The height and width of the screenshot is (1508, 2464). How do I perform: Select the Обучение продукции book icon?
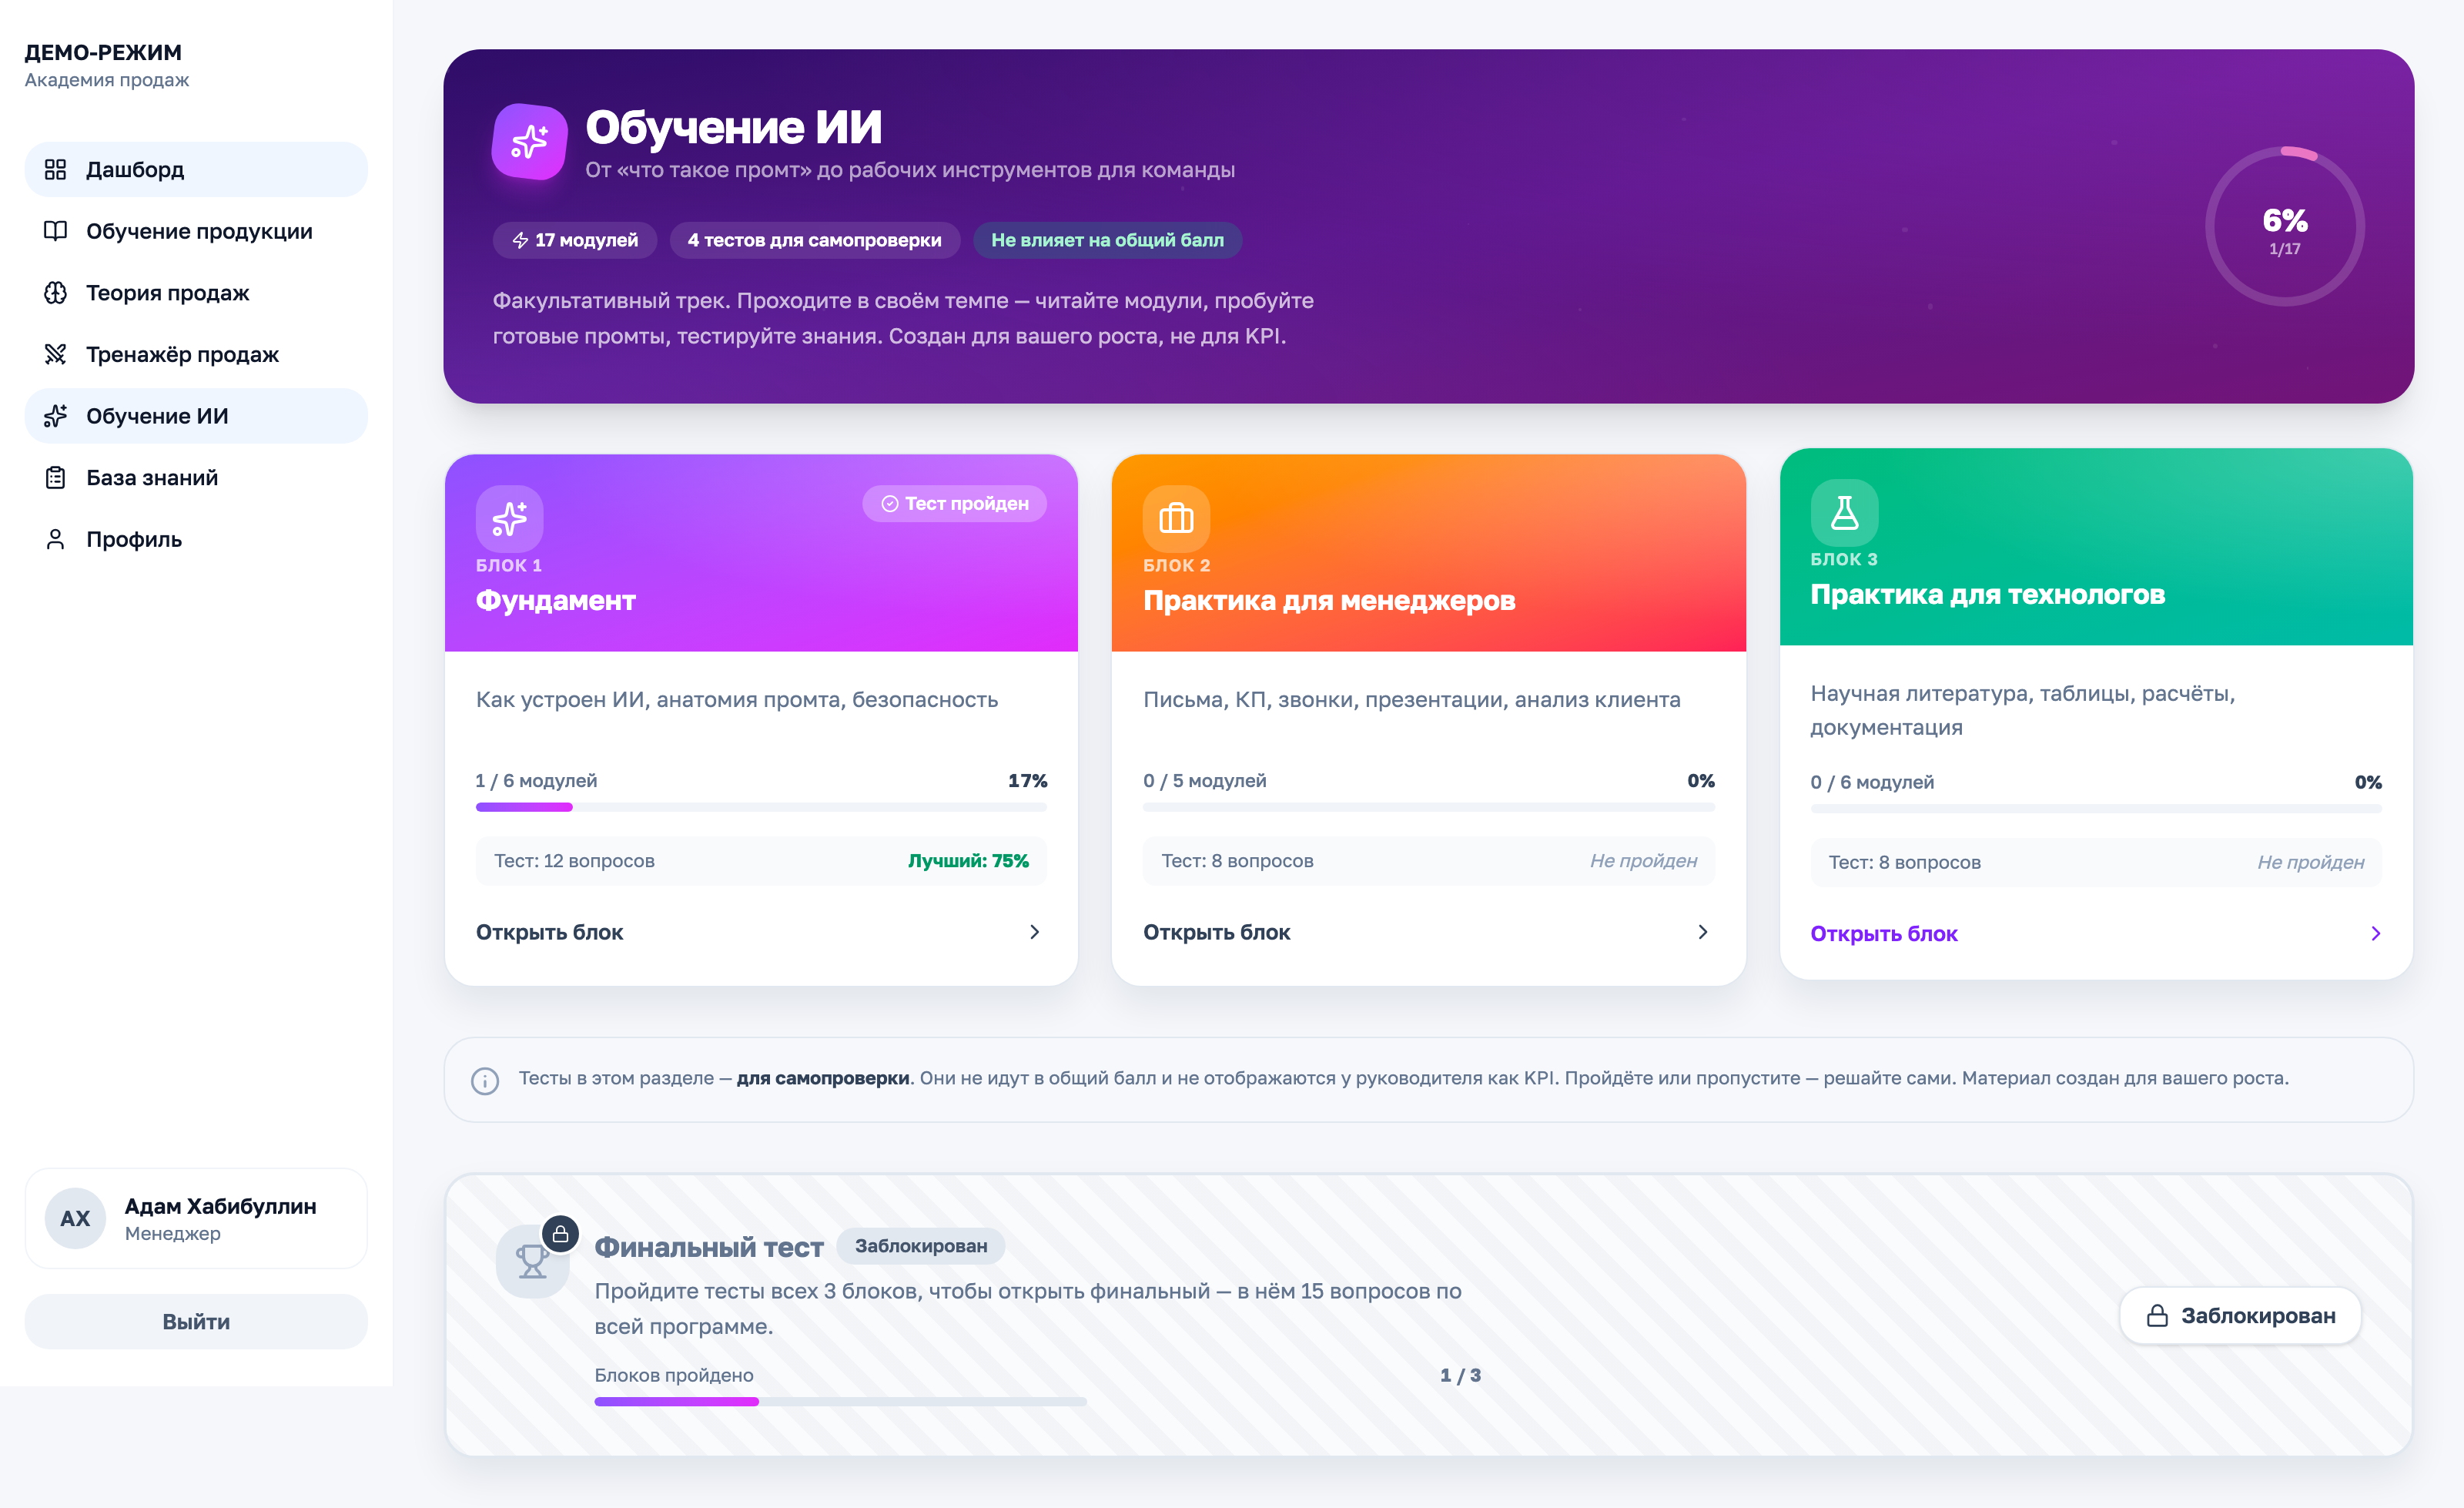pyautogui.click(x=56, y=231)
